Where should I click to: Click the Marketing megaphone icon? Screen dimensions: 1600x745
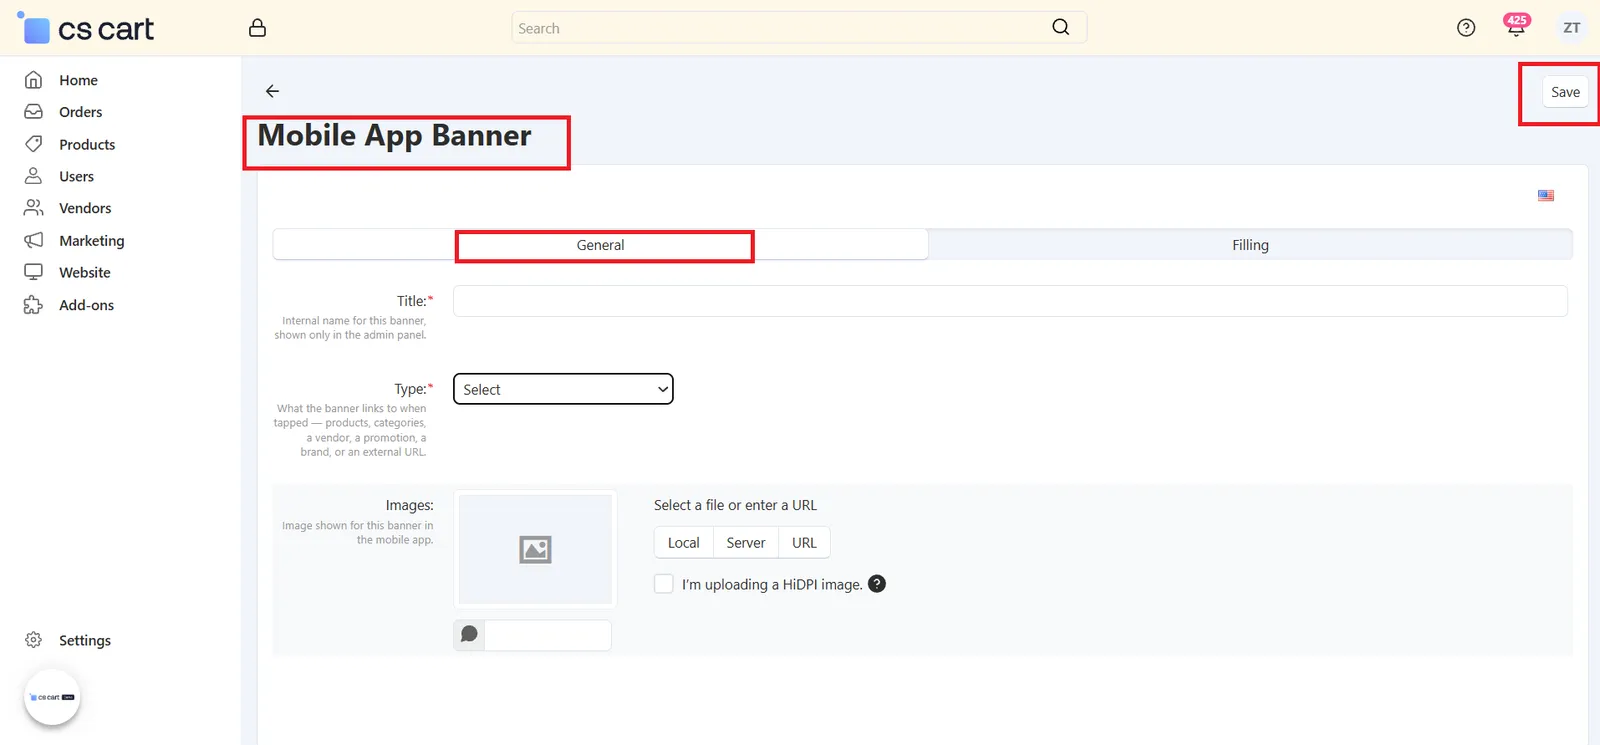click(33, 240)
